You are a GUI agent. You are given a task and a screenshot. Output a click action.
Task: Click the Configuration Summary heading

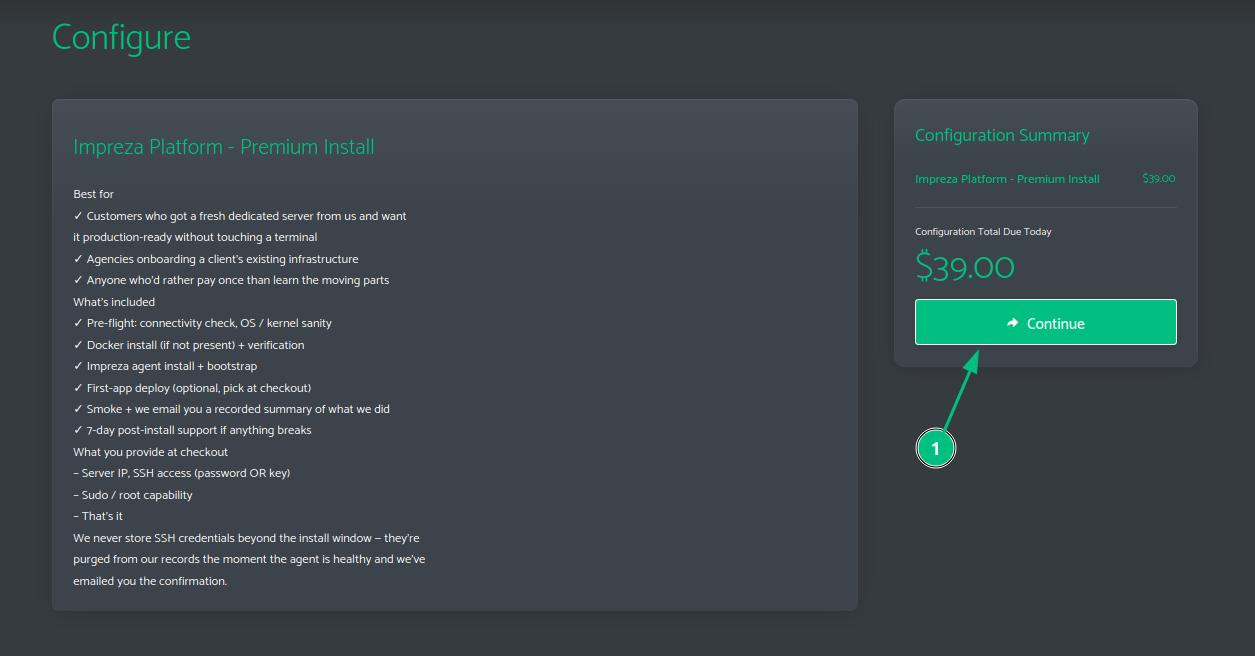(x=1002, y=135)
